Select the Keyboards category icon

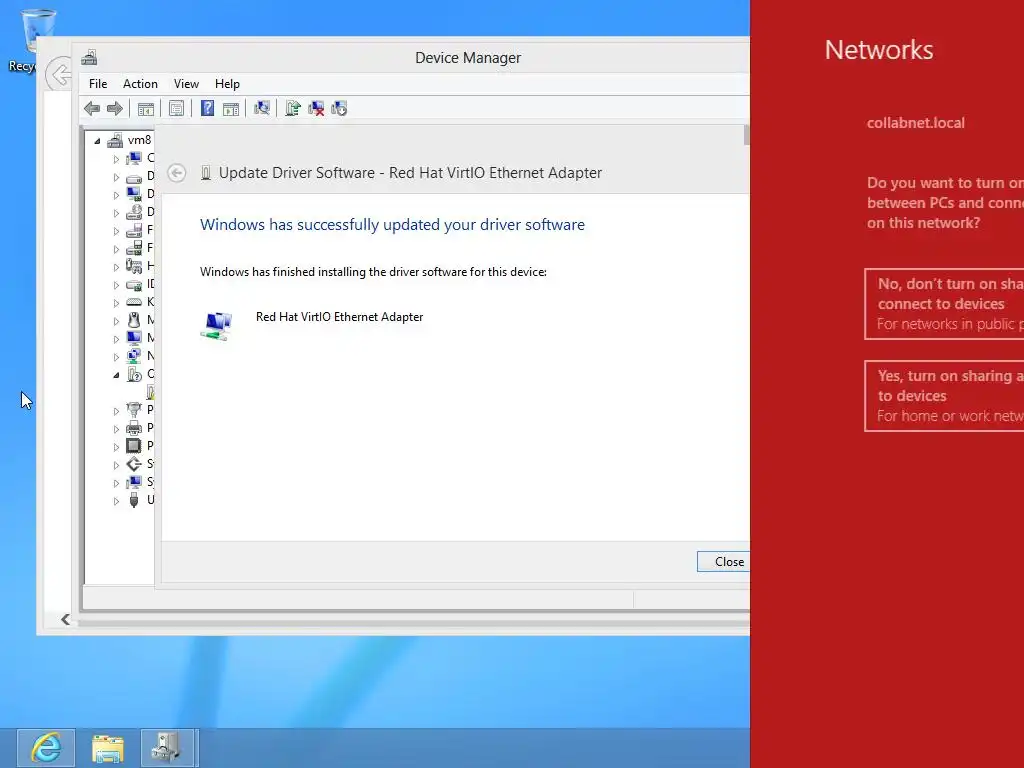click(134, 302)
